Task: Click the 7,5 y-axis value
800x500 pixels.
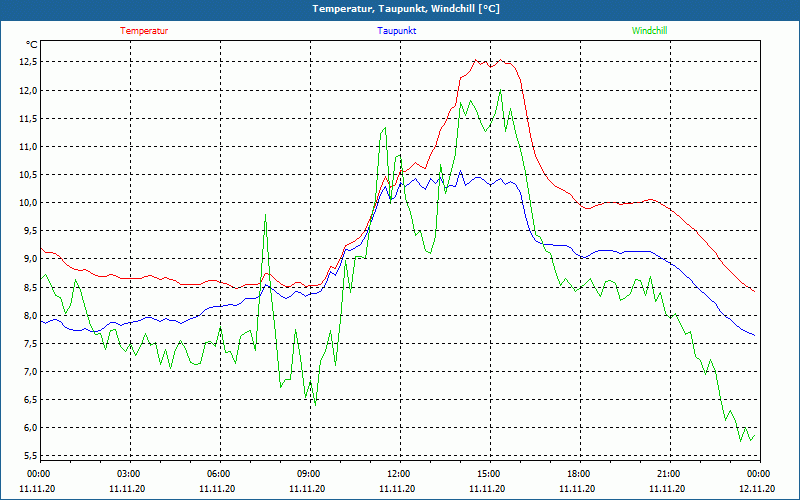Action: pyautogui.click(x=31, y=343)
